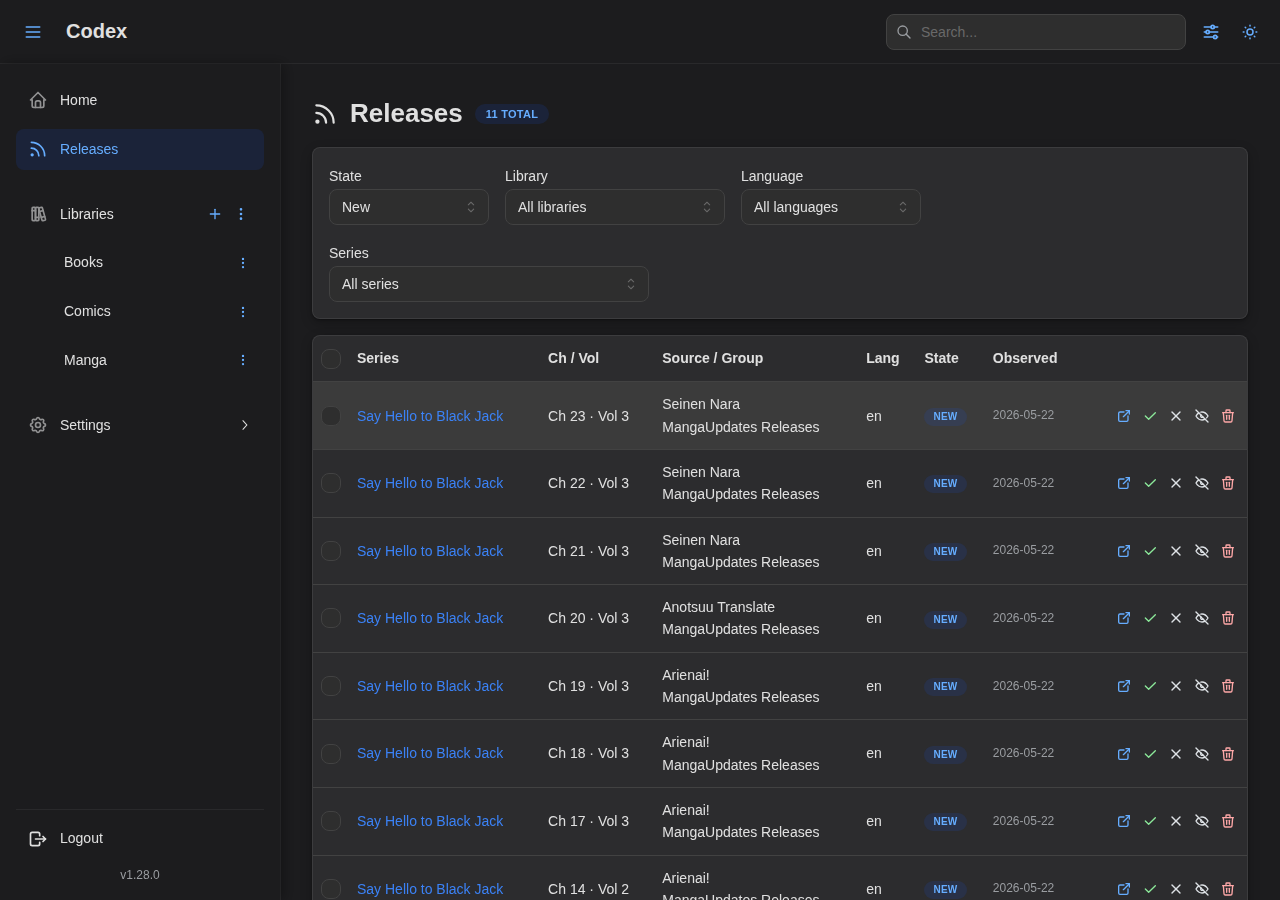Open external link for Ch 22 release
Image resolution: width=1280 pixels, height=900 pixels.
1124,483
